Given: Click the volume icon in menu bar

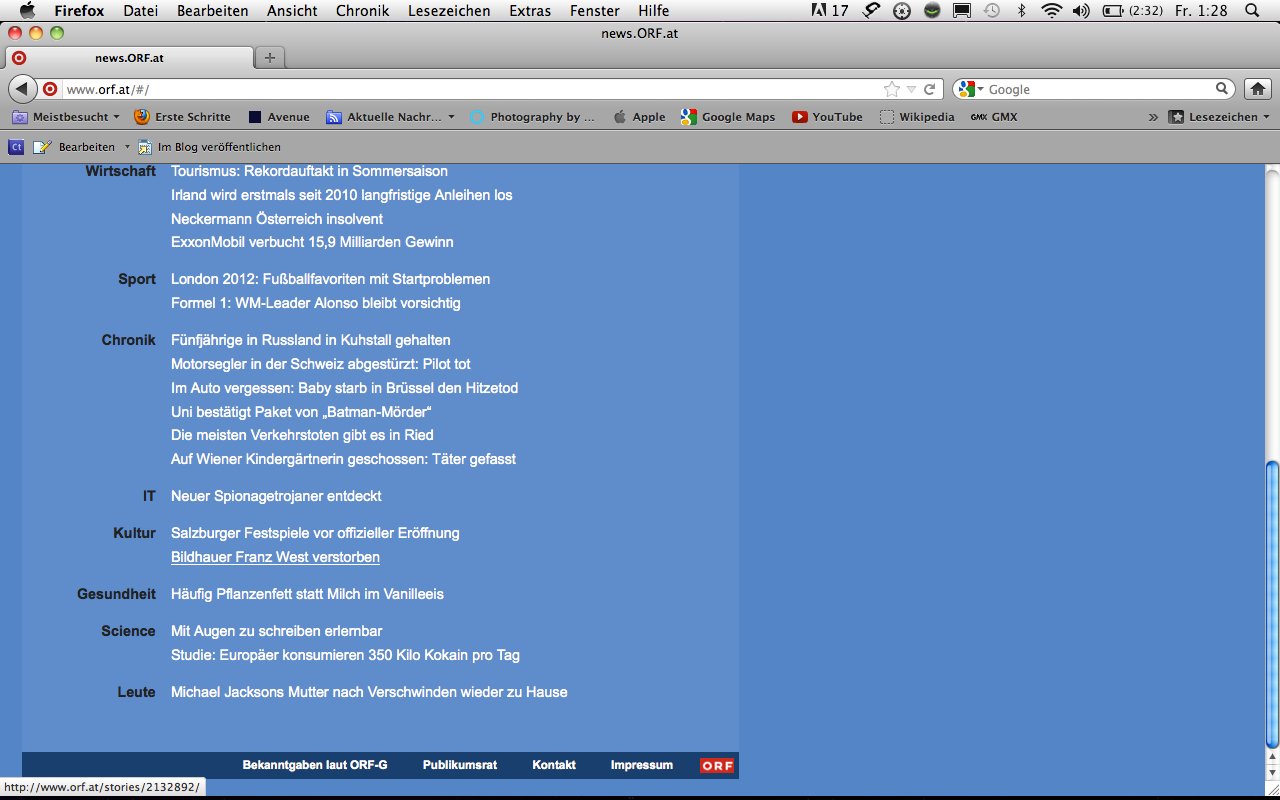Looking at the screenshot, I should (1081, 11).
